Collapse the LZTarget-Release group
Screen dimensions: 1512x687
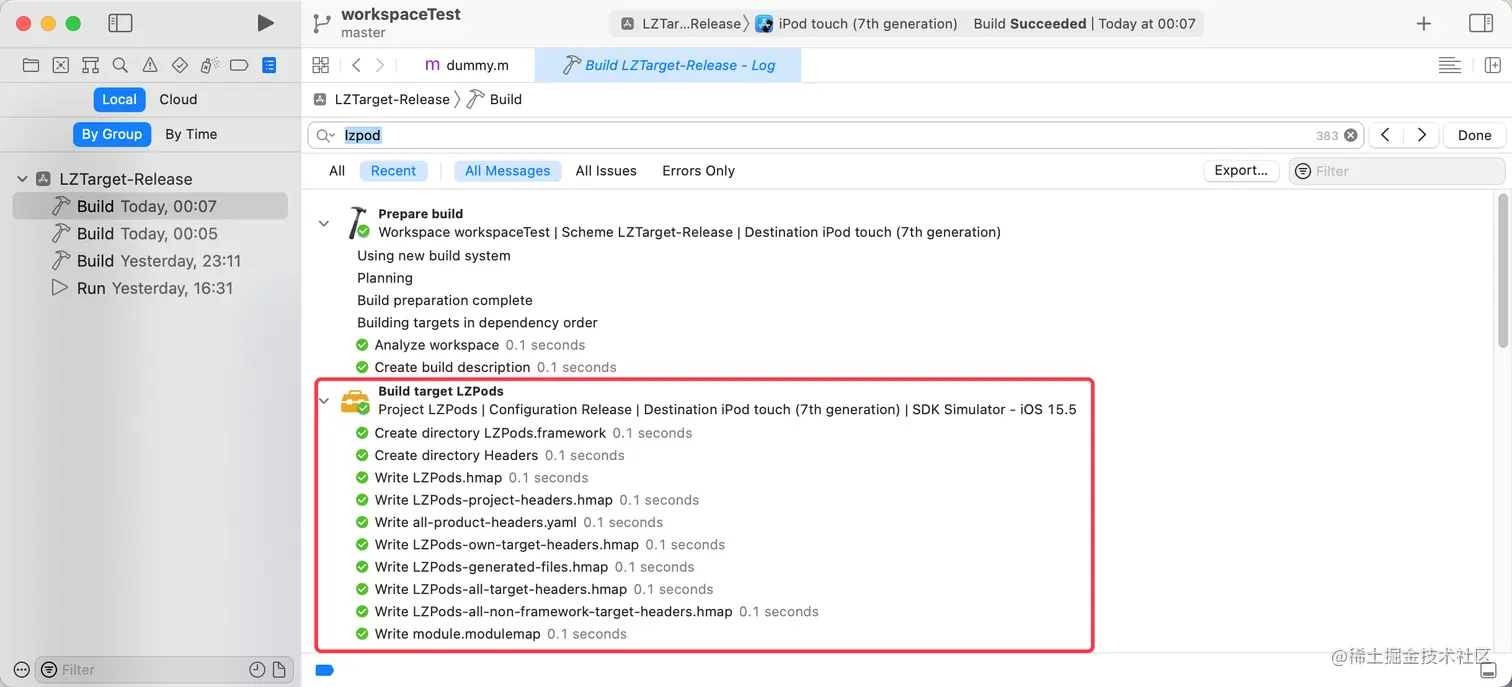[22, 179]
